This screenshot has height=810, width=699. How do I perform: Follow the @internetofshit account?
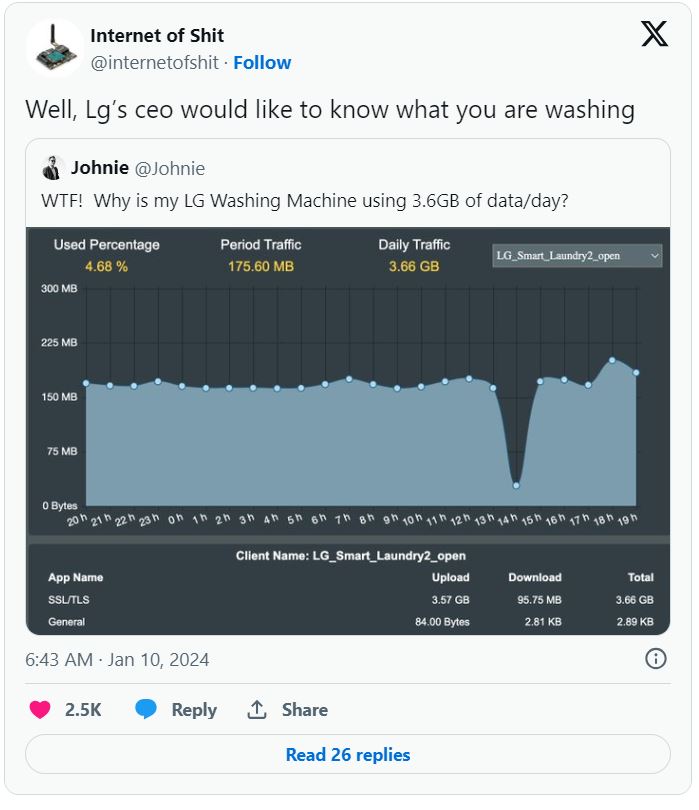262,63
